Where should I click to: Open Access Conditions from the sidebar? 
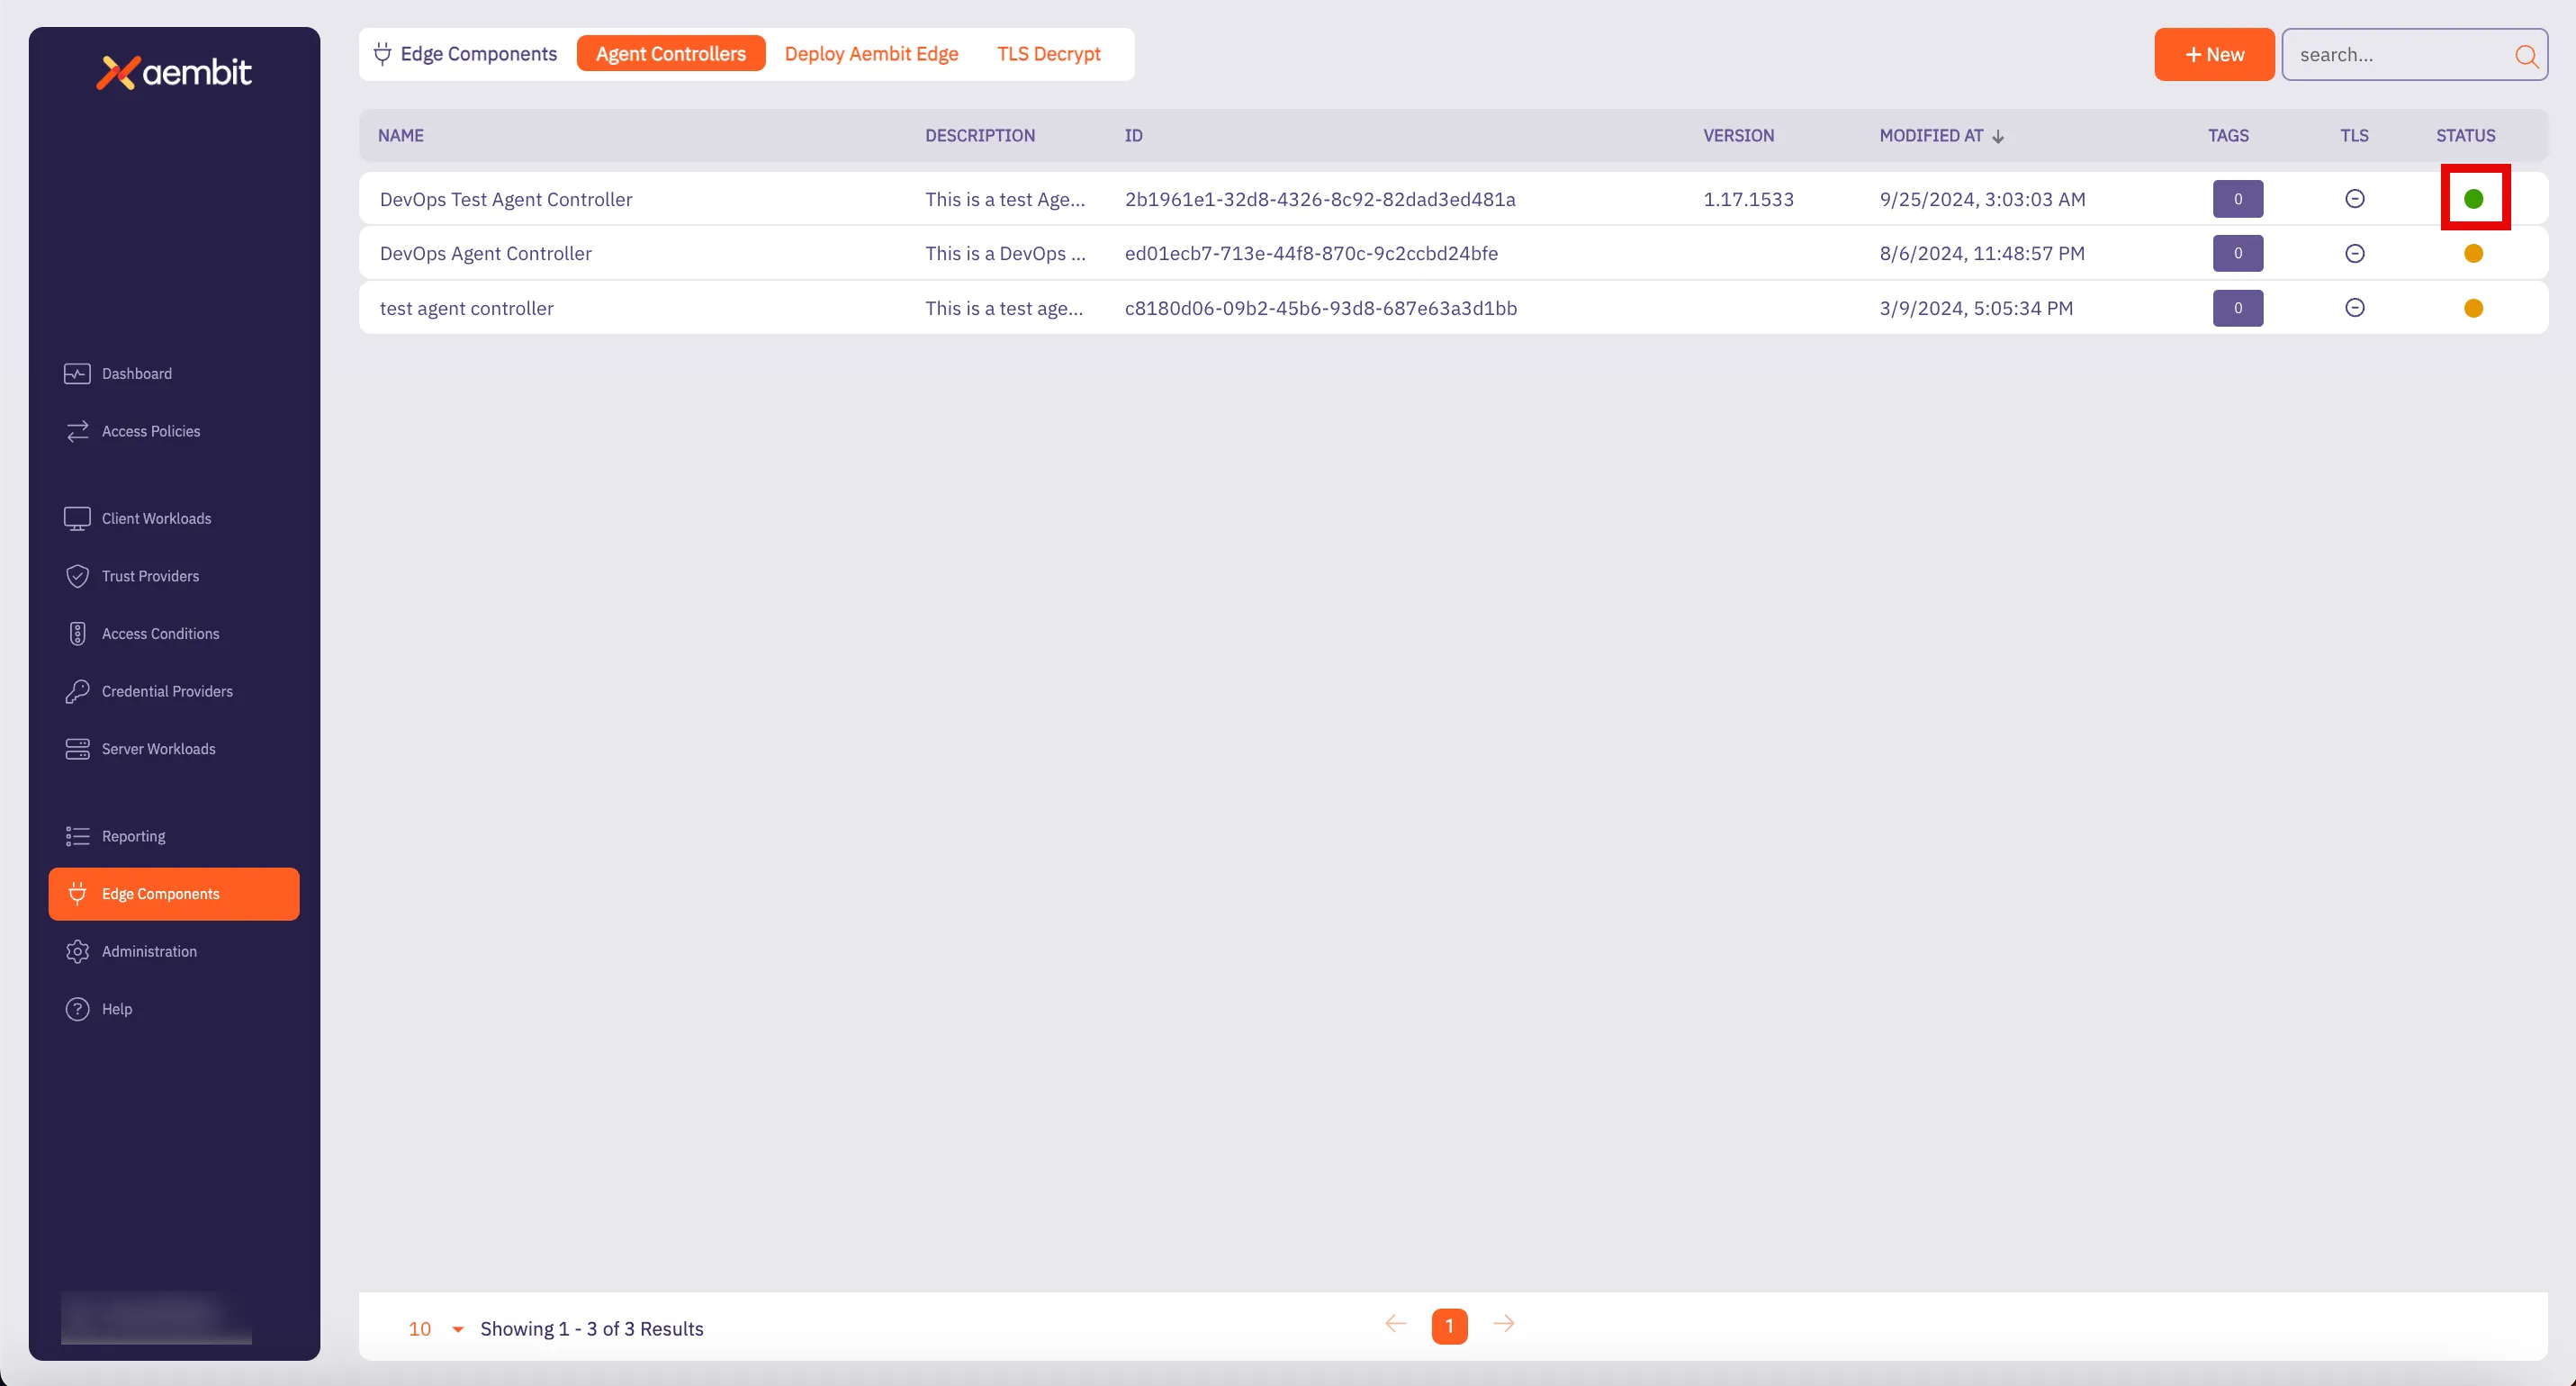(160, 633)
